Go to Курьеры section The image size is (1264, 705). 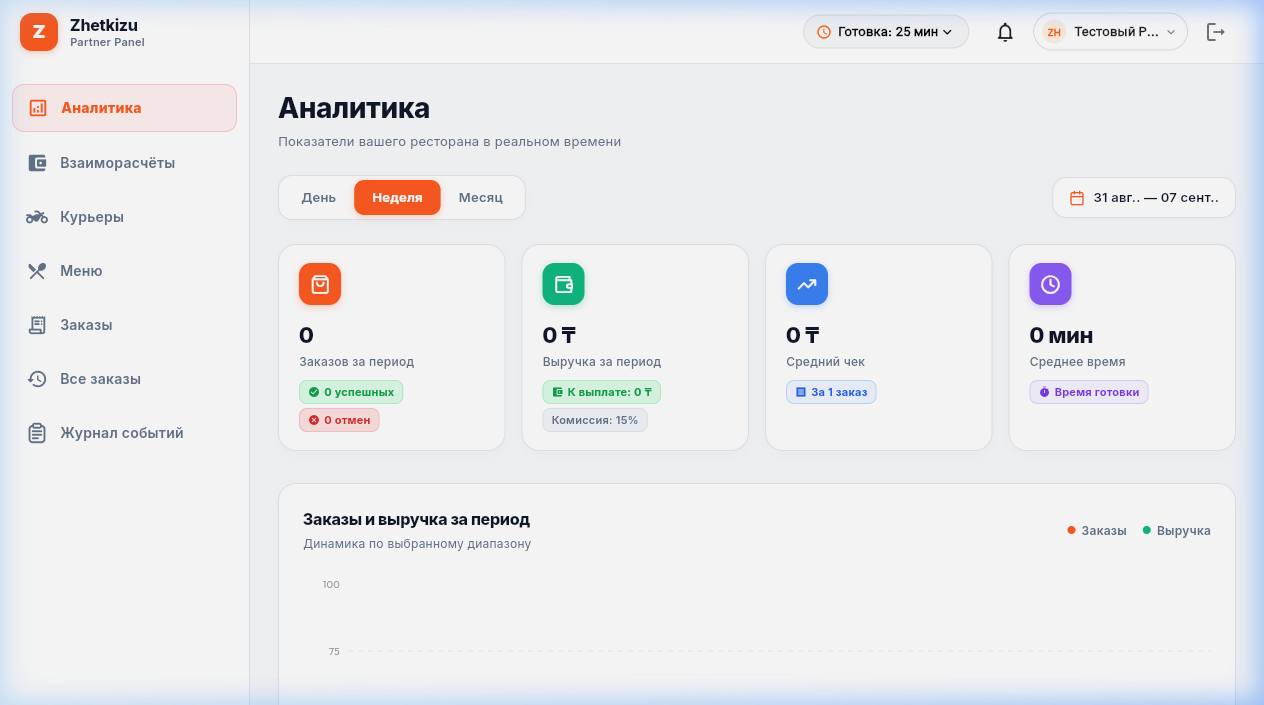click(x=124, y=217)
